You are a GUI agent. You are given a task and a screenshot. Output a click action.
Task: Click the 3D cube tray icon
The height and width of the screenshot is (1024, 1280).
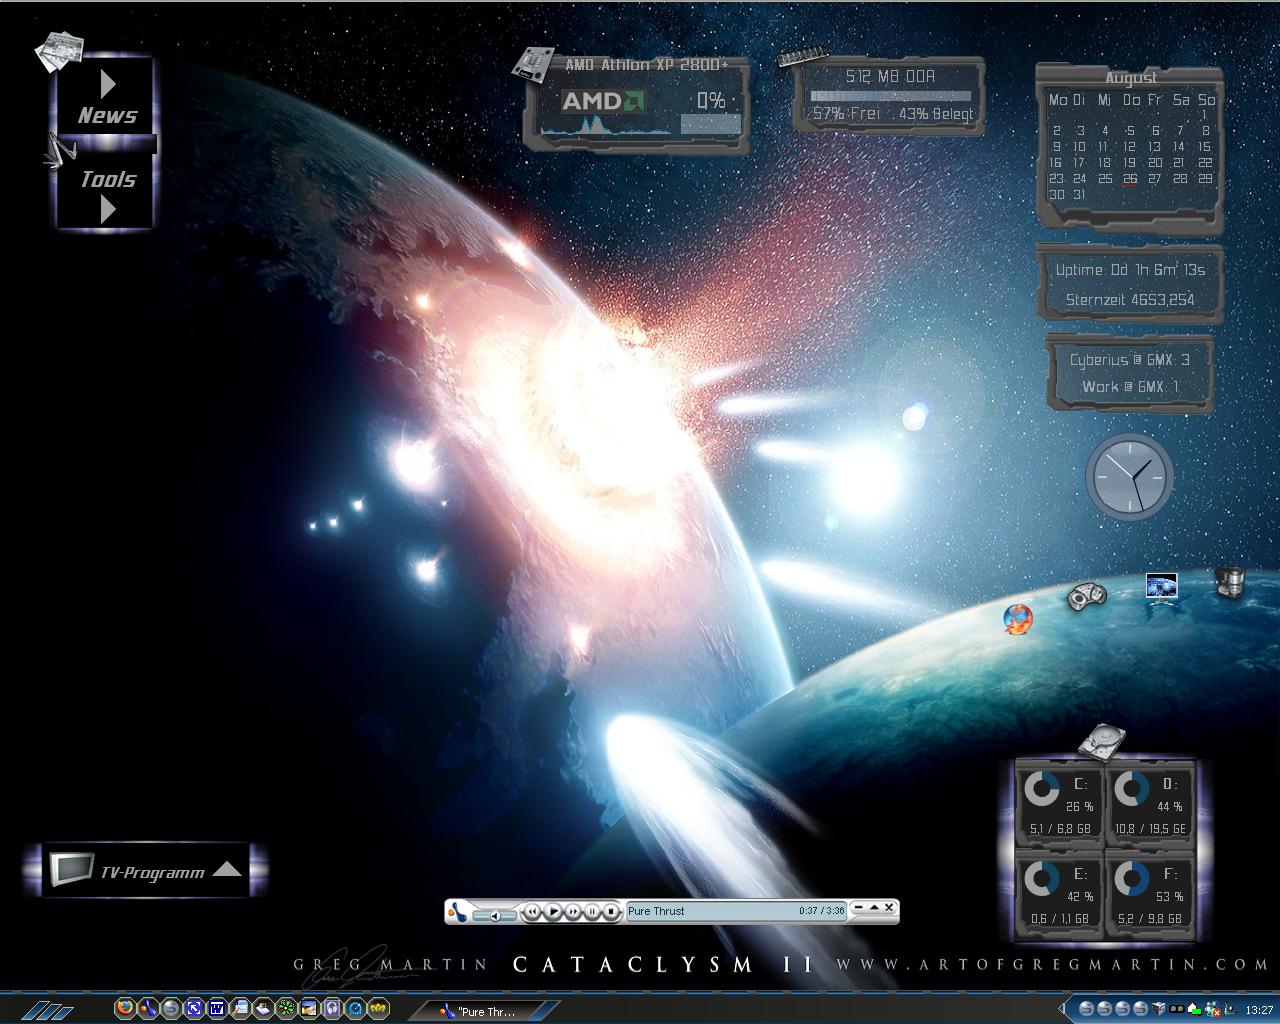(1159, 1009)
